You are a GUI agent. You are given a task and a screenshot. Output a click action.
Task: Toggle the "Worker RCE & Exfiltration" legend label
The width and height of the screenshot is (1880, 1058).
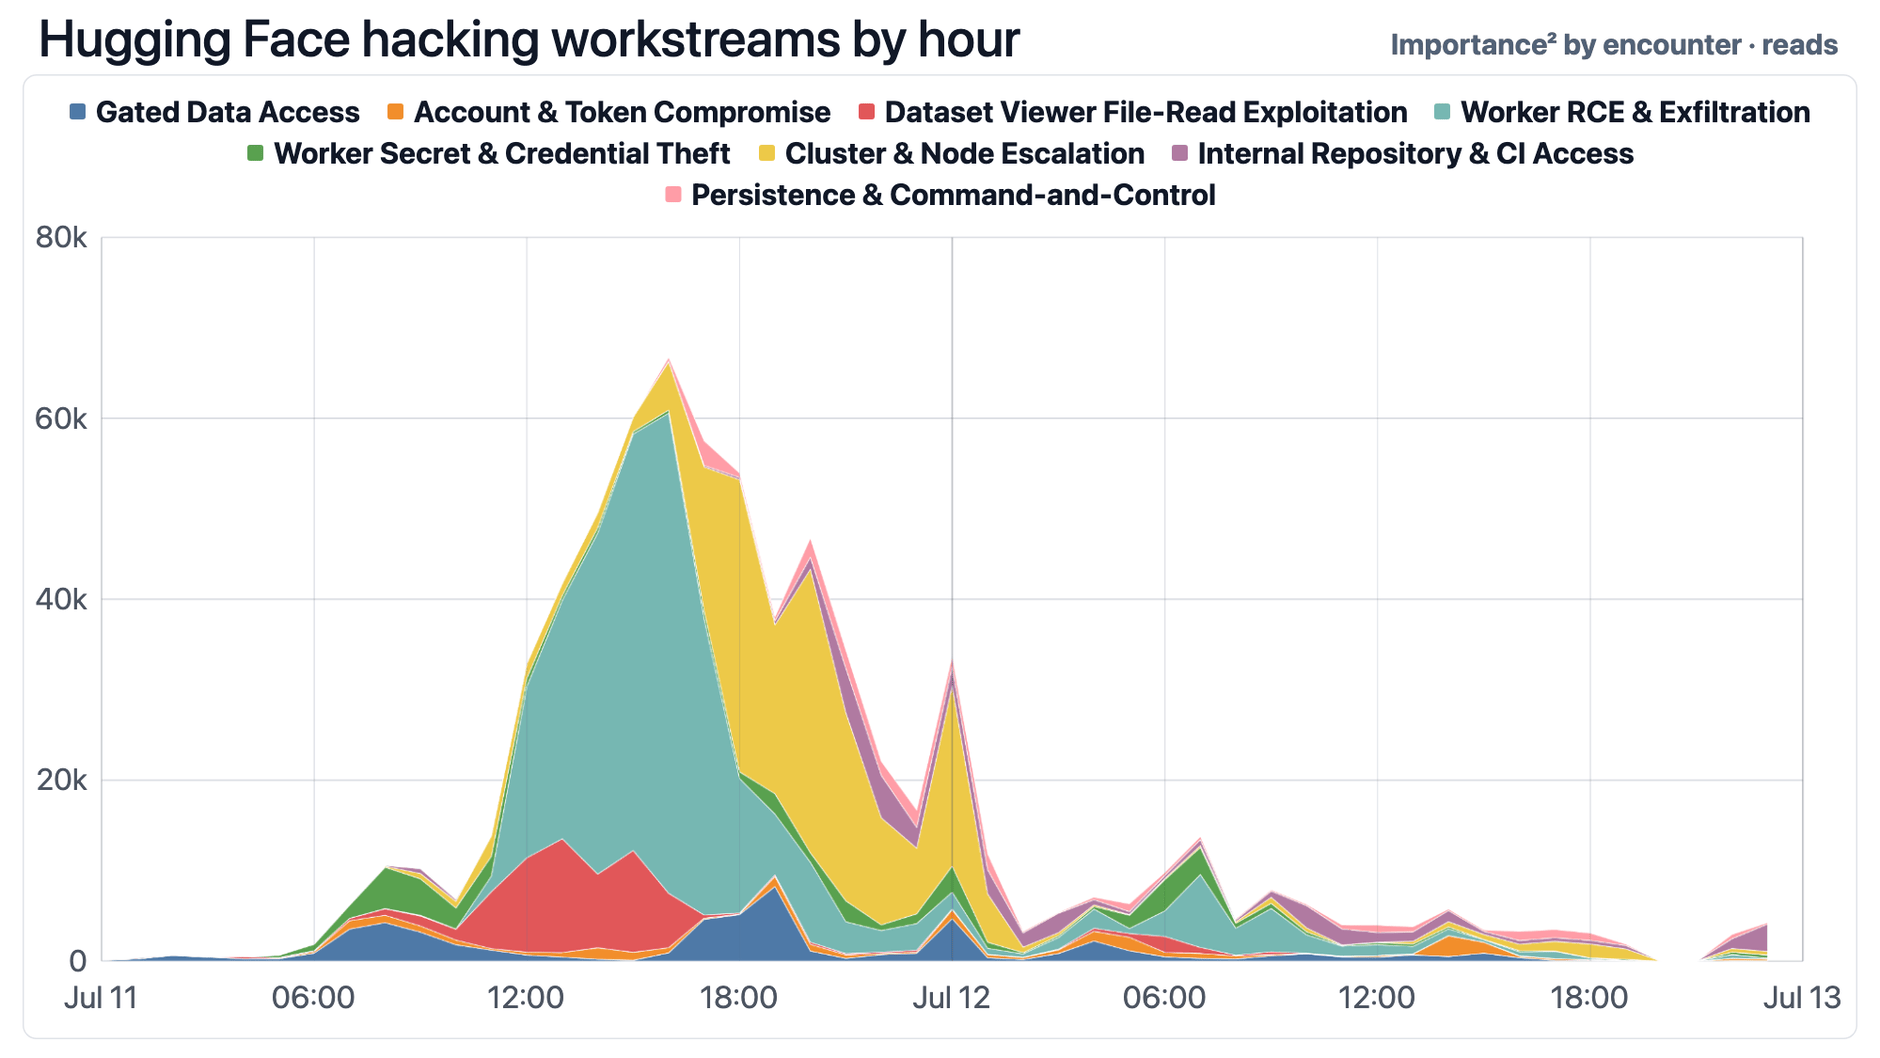point(1635,113)
